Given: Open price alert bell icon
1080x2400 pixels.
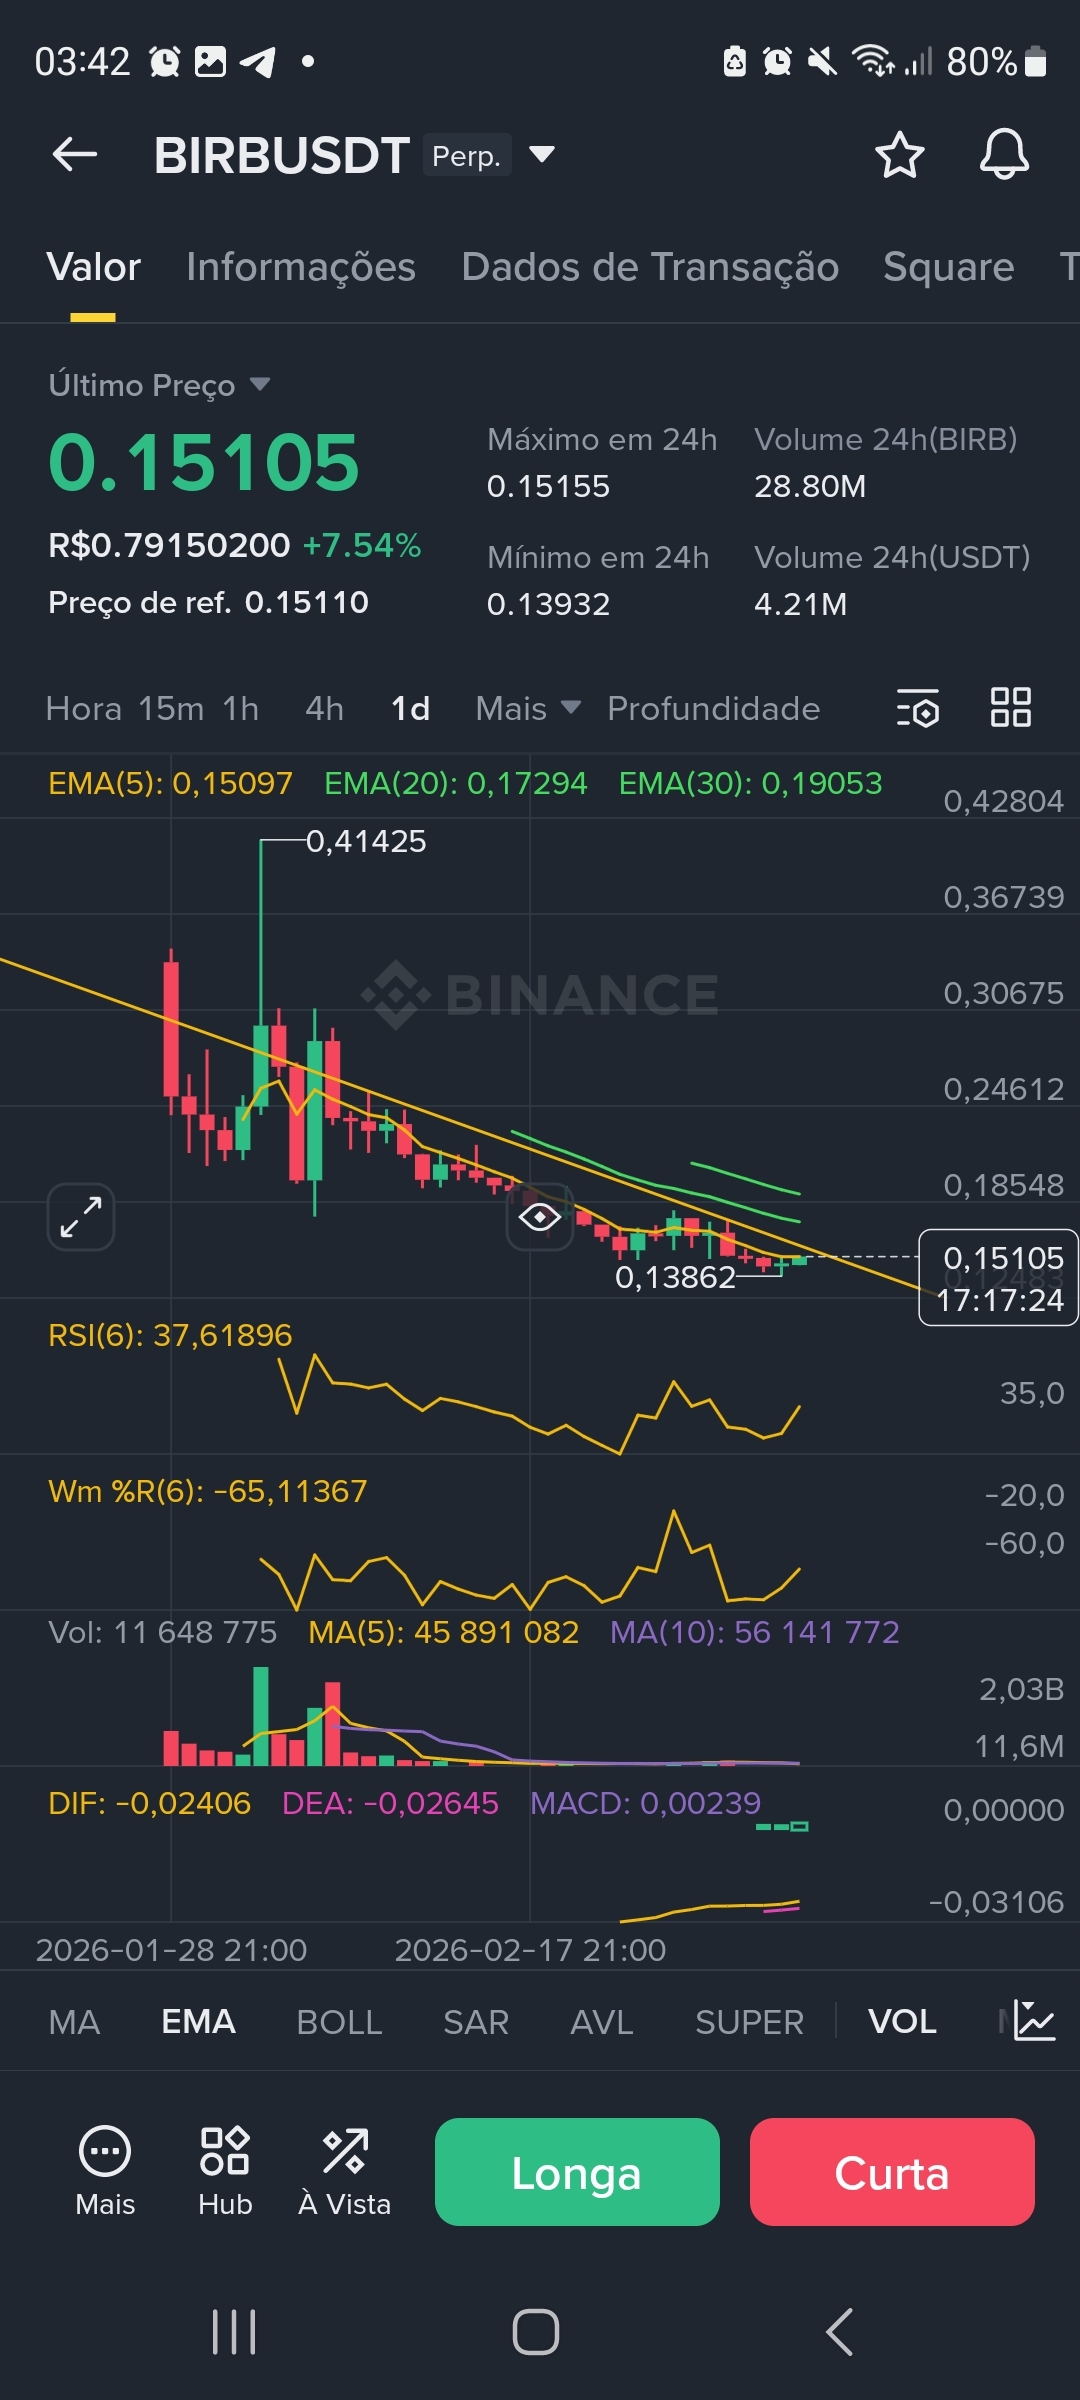Looking at the screenshot, I should point(1004,155).
